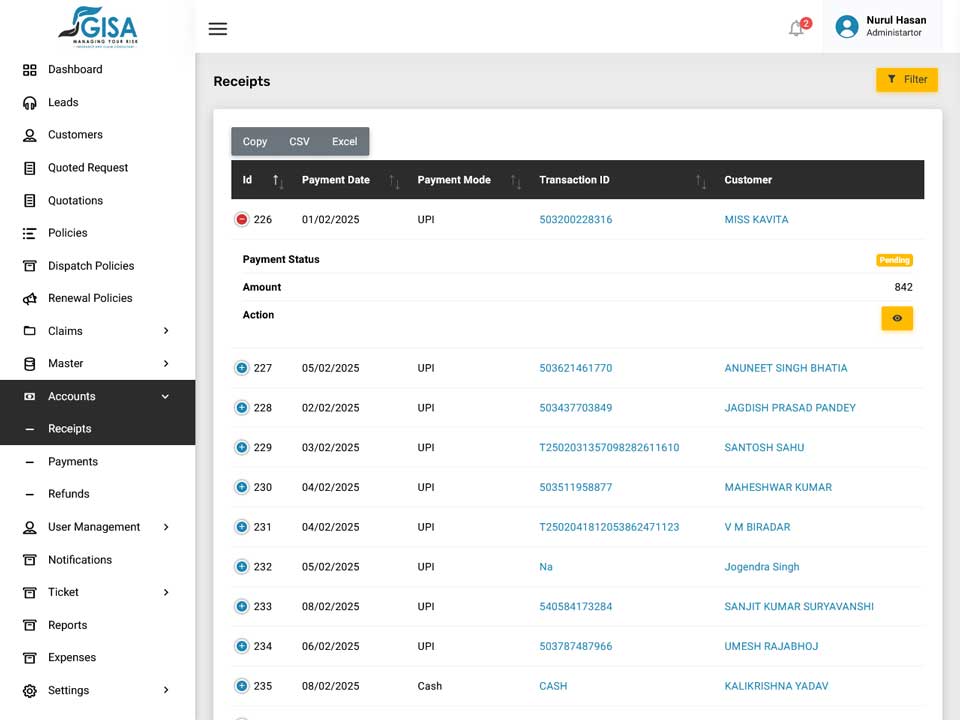
Task: Open the notification bell icon
Action: (796, 28)
